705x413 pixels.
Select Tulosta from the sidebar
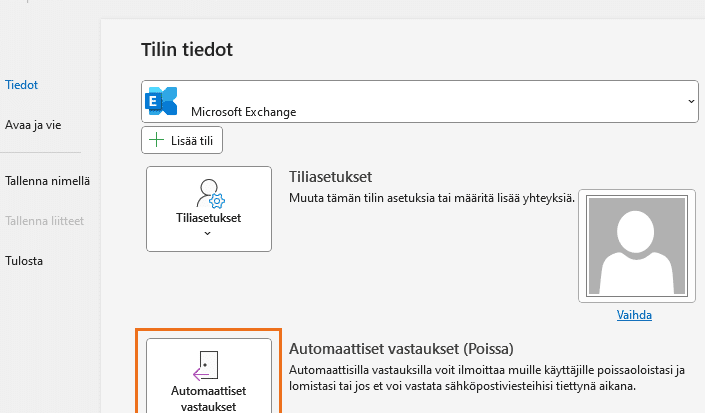pyautogui.click(x=24, y=261)
